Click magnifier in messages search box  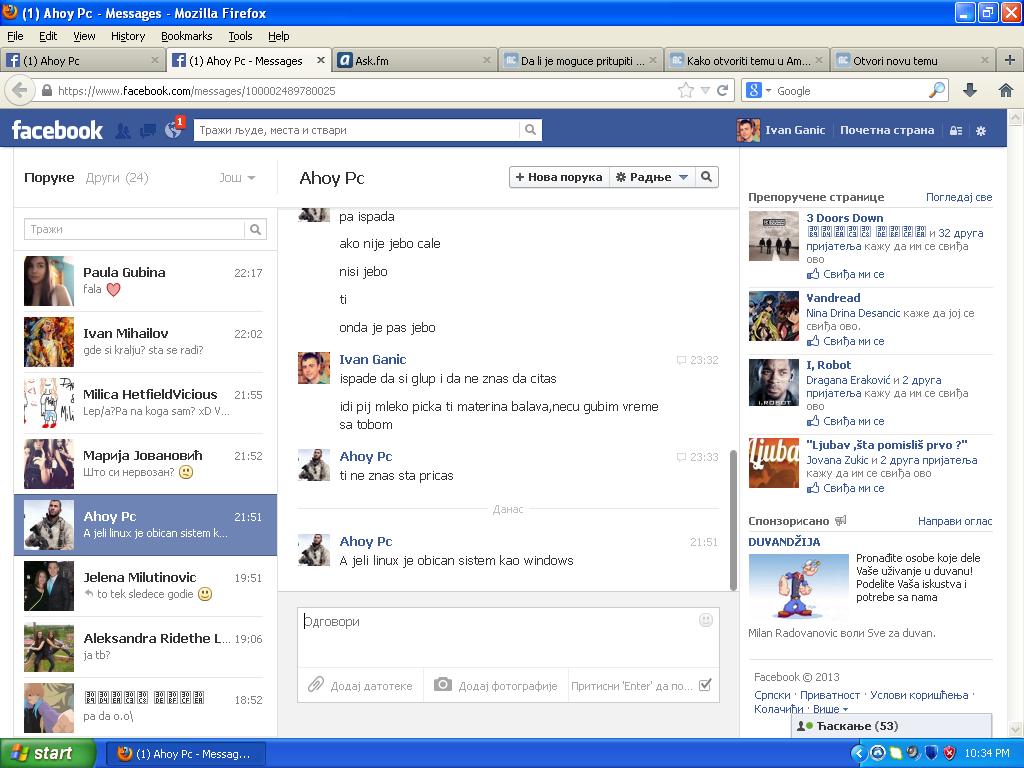coord(255,229)
